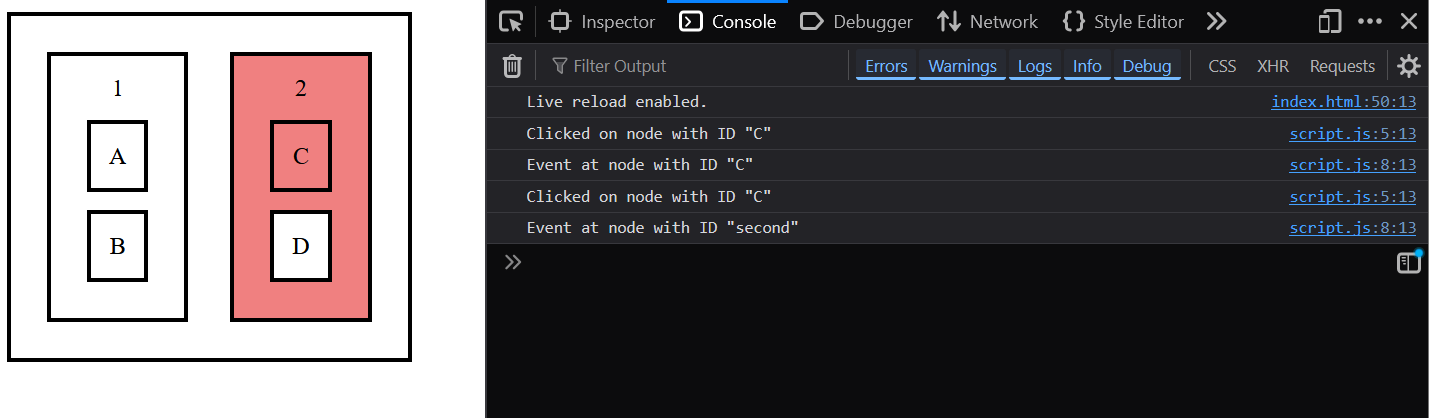The height and width of the screenshot is (418, 1429).
Task: Switch to the Inspector tab
Action: [x=603, y=22]
